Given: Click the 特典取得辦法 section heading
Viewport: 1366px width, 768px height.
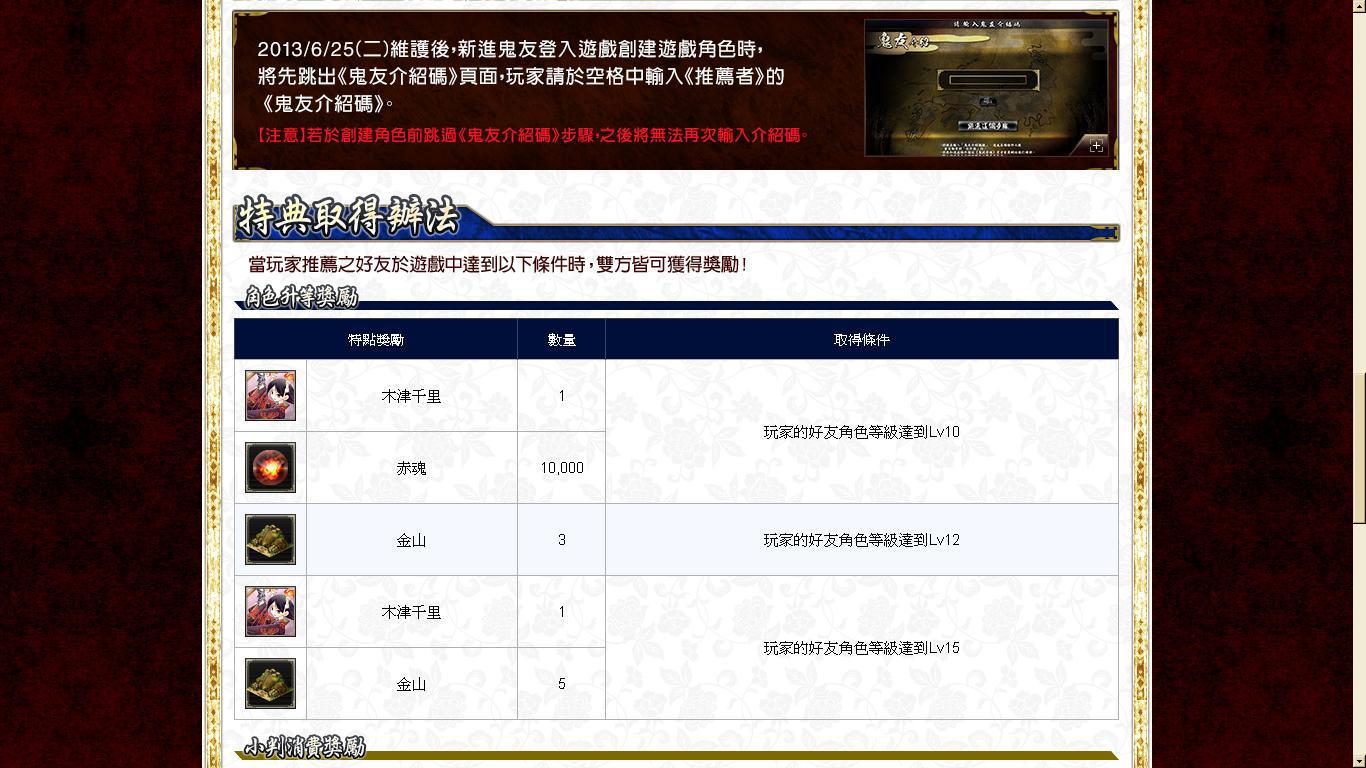Looking at the screenshot, I should (350, 216).
